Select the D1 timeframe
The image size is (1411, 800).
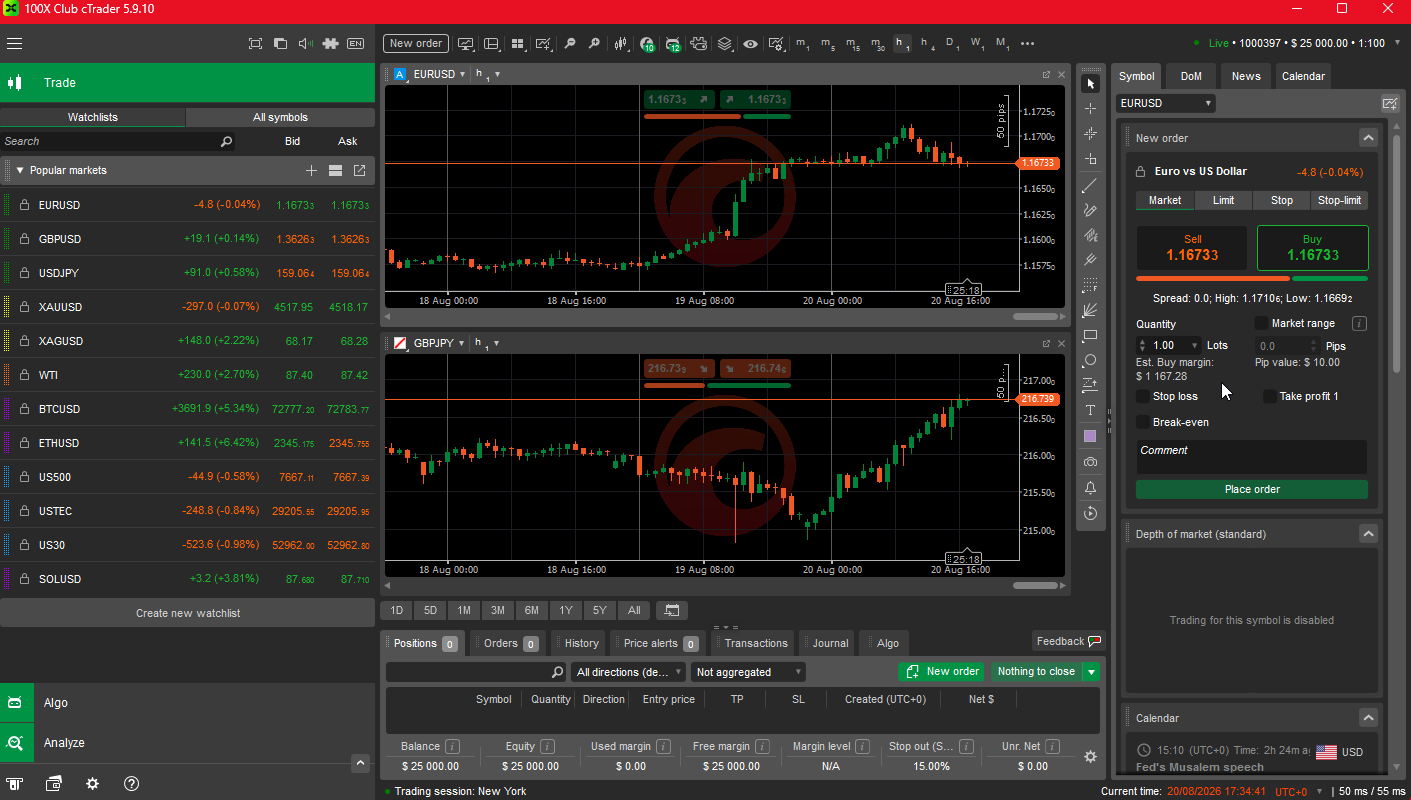point(952,44)
